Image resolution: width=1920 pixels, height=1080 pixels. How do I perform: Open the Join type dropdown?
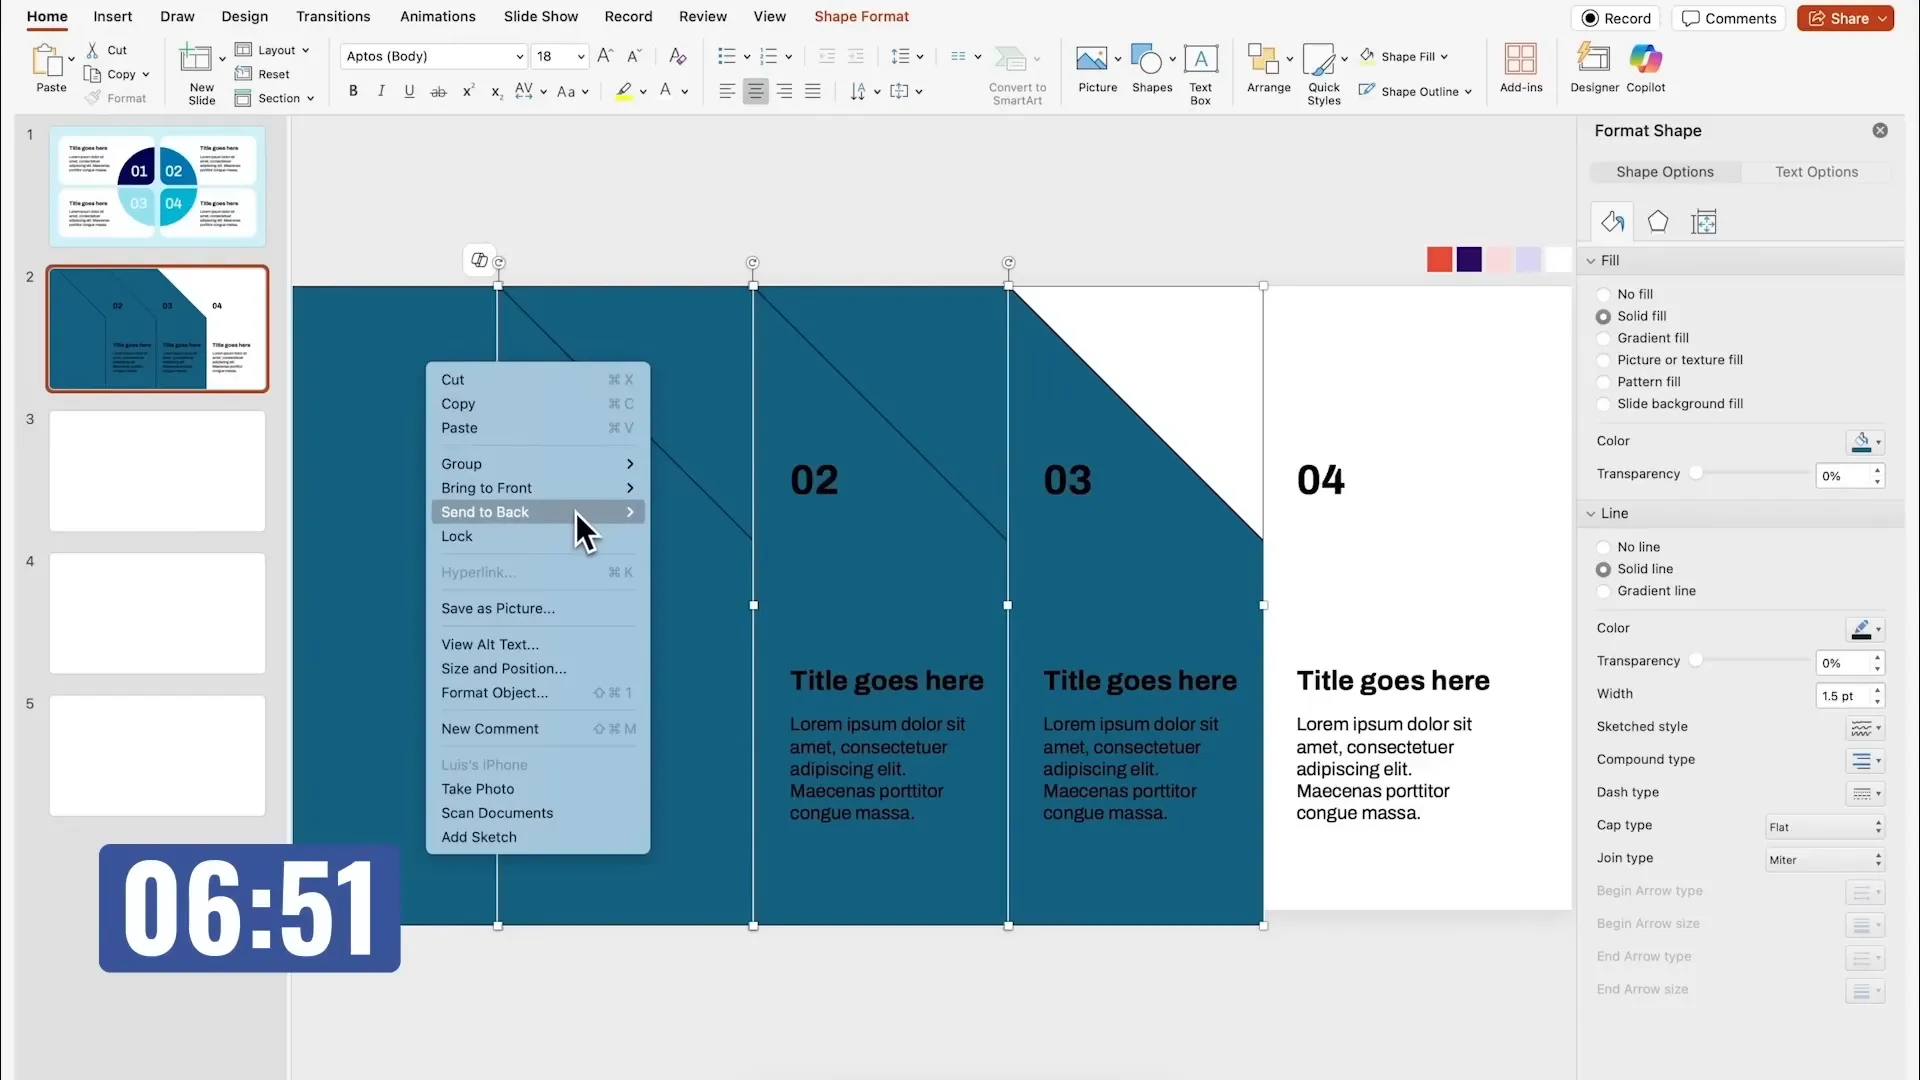pyautogui.click(x=1825, y=860)
